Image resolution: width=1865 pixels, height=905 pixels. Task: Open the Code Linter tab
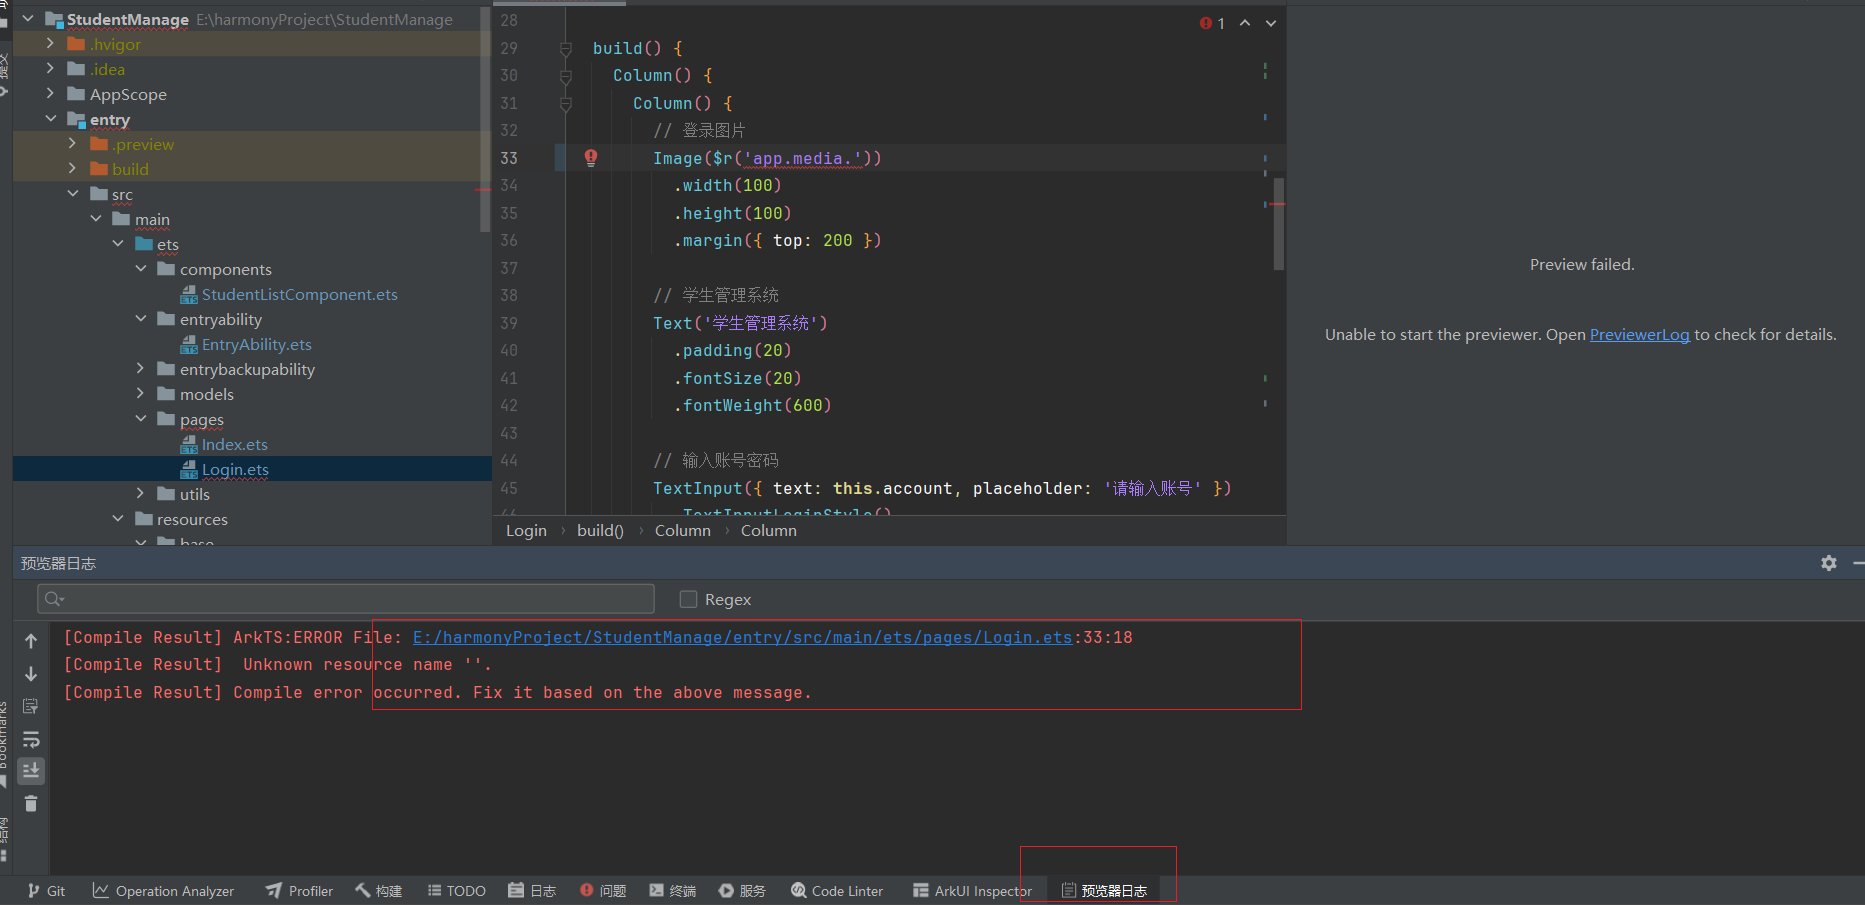pos(837,891)
